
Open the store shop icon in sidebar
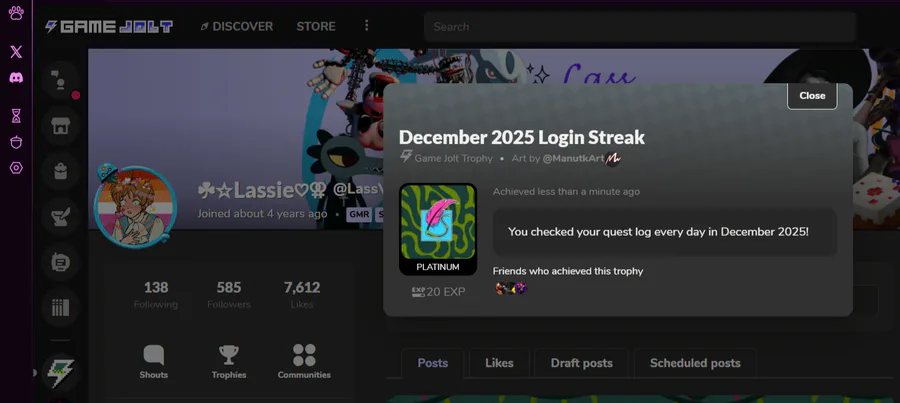coord(60,126)
